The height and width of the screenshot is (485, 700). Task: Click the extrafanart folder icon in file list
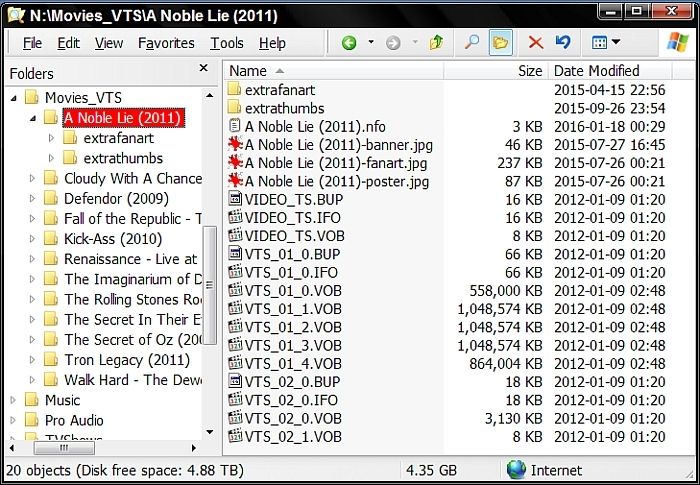pyautogui.click(x=234, y=89)
